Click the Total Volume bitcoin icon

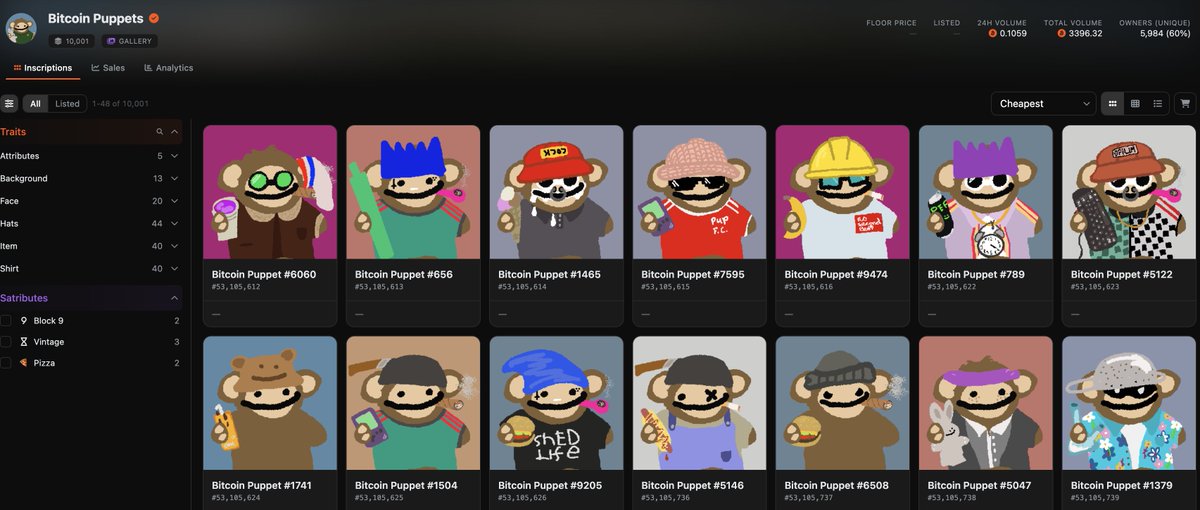tap(1061, 33)
